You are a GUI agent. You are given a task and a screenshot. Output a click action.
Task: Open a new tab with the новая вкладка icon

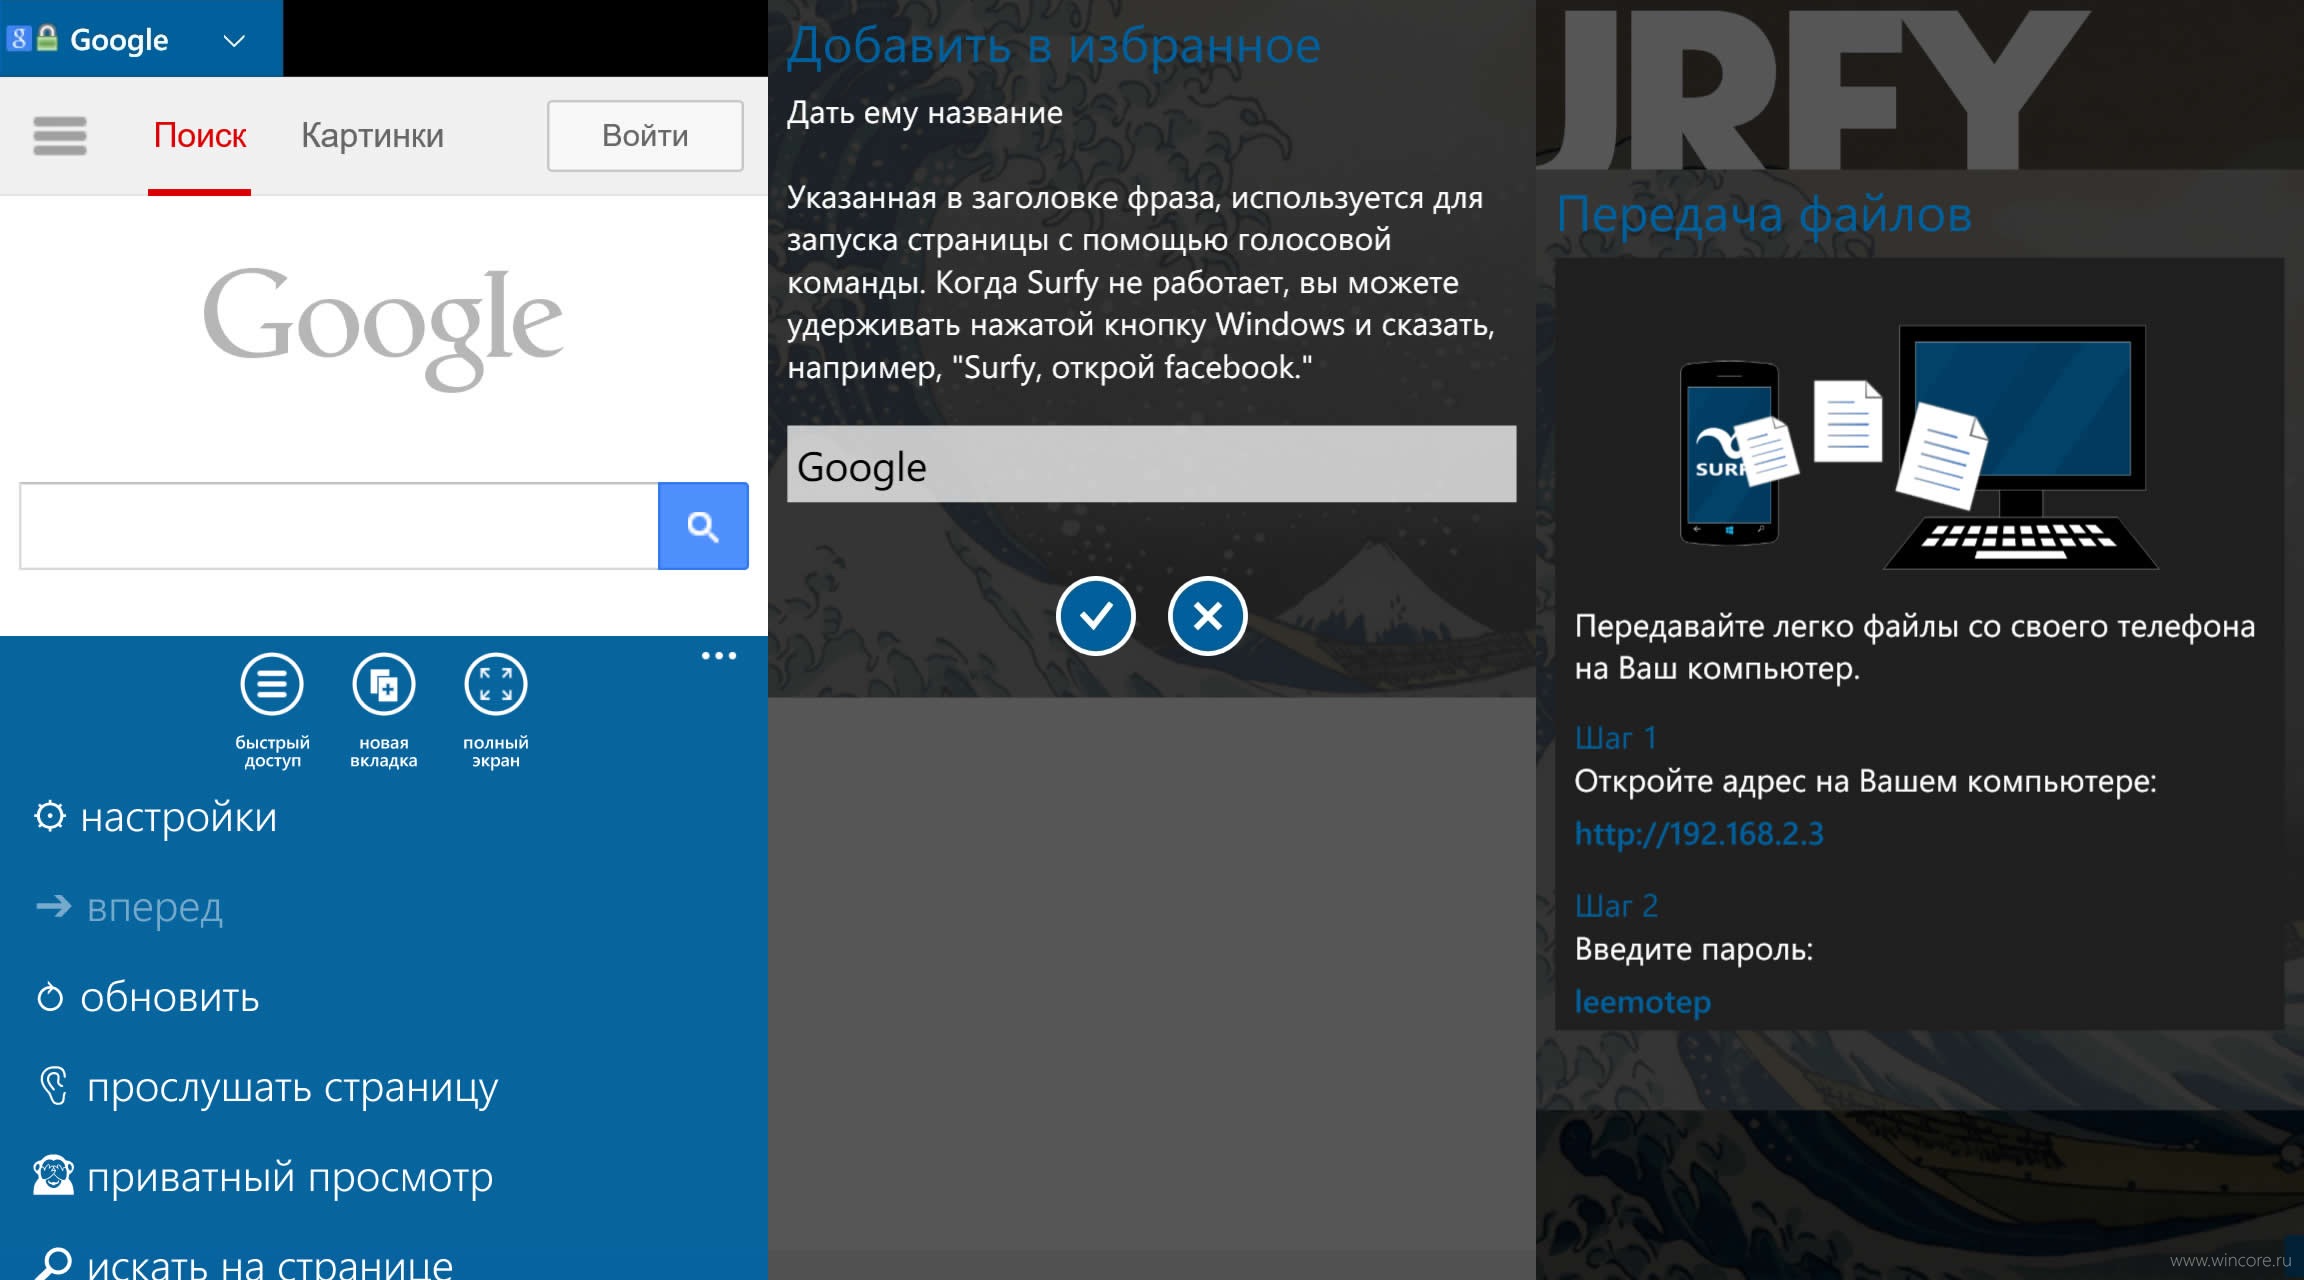tap(384, 685)
